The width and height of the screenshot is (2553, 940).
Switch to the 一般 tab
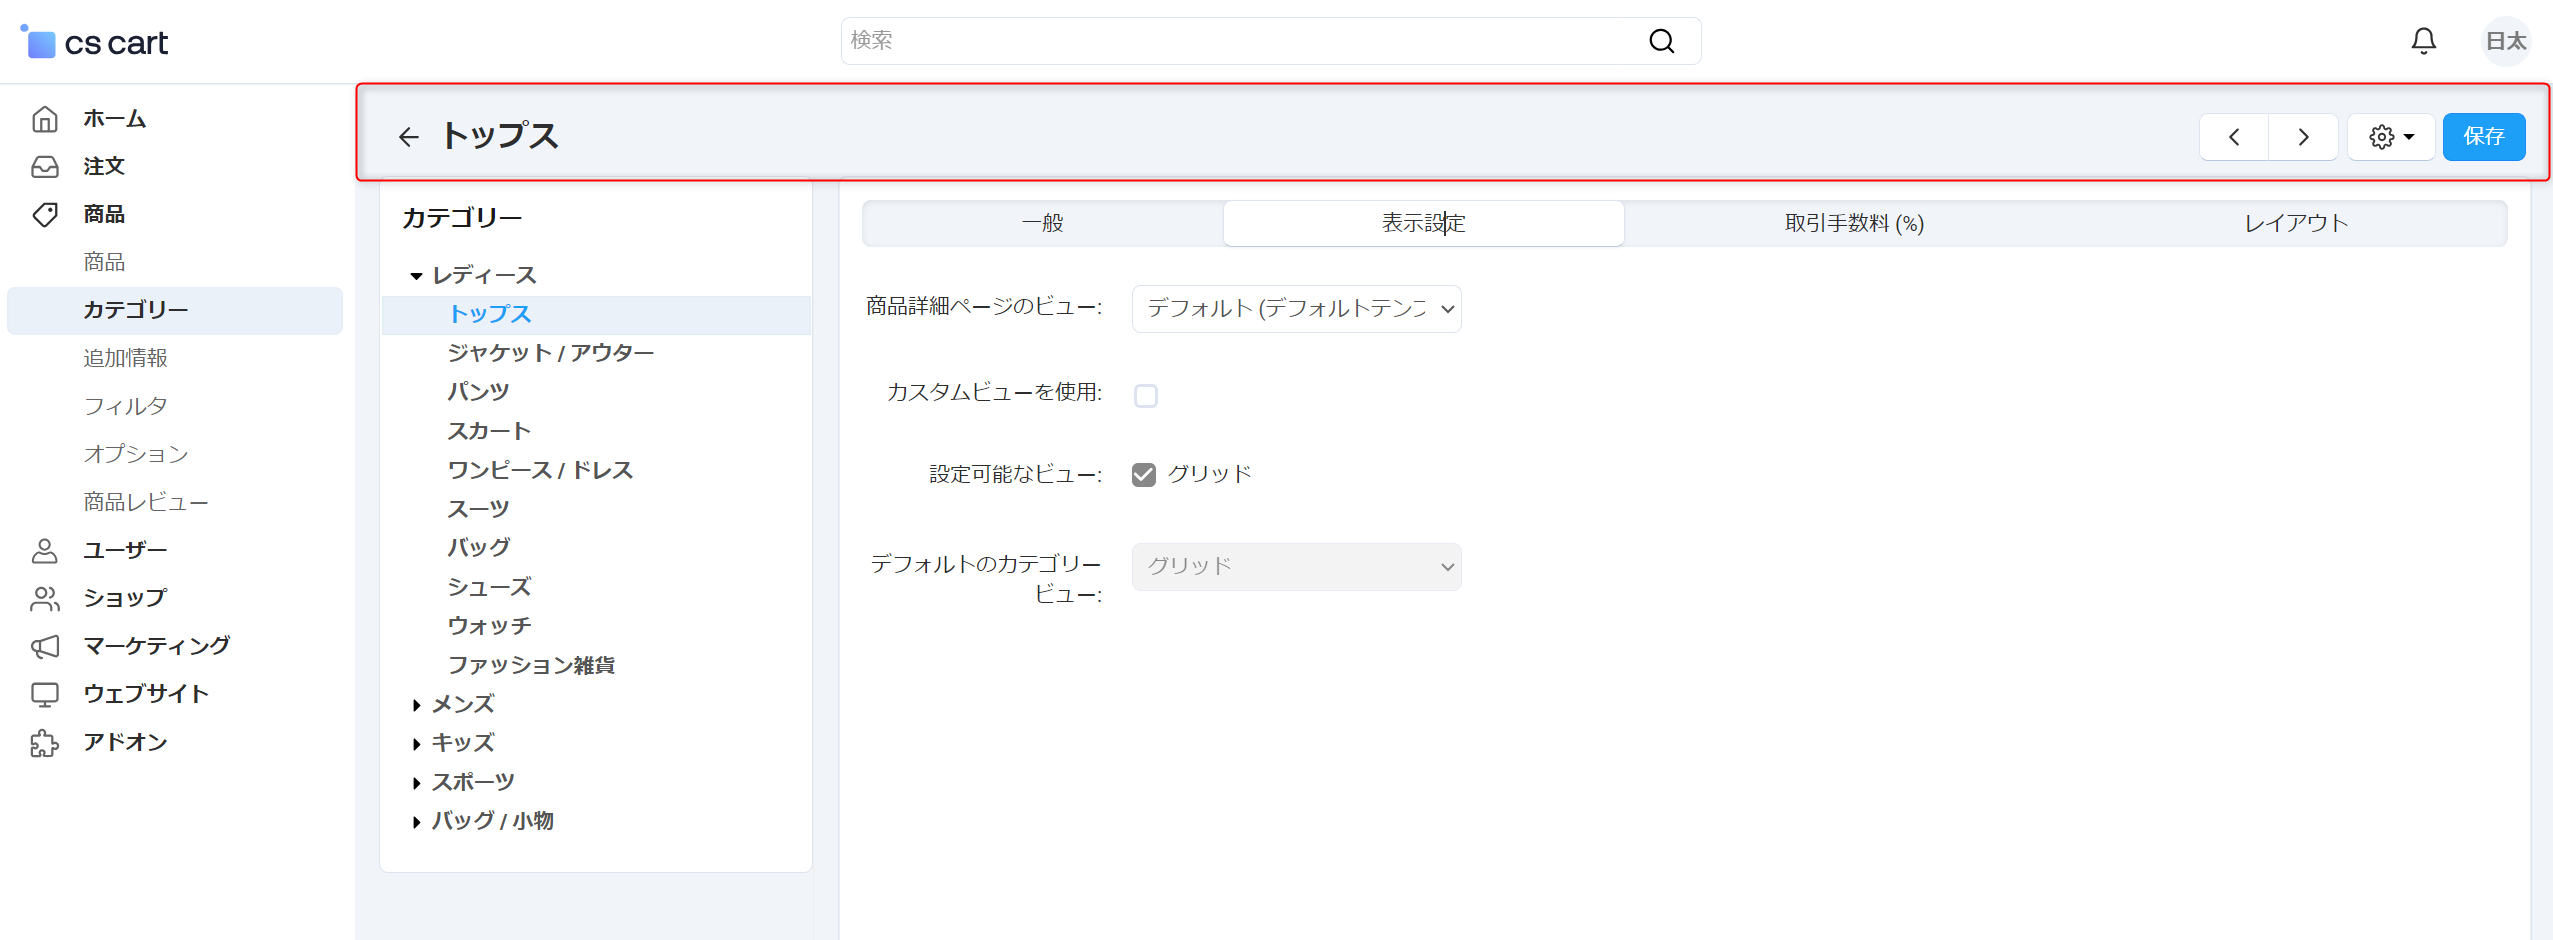click(x=1042, y=223)
